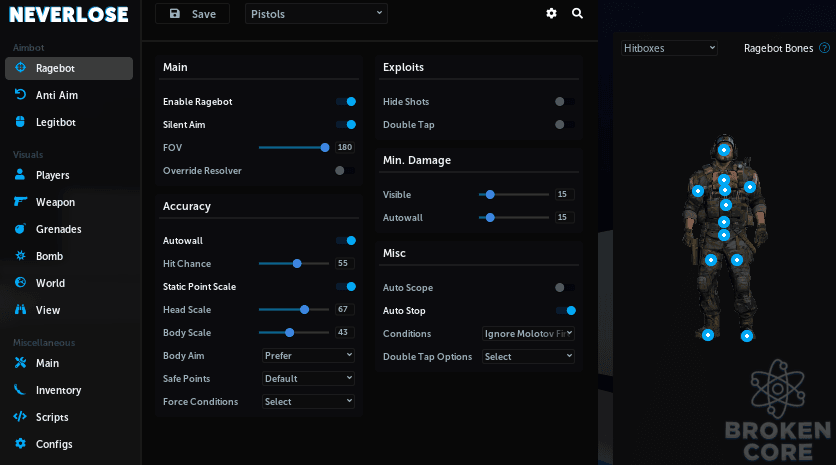Toggle the left-side arm hitbox point
This screenshot has height=465, width=836.
[698, 191]
